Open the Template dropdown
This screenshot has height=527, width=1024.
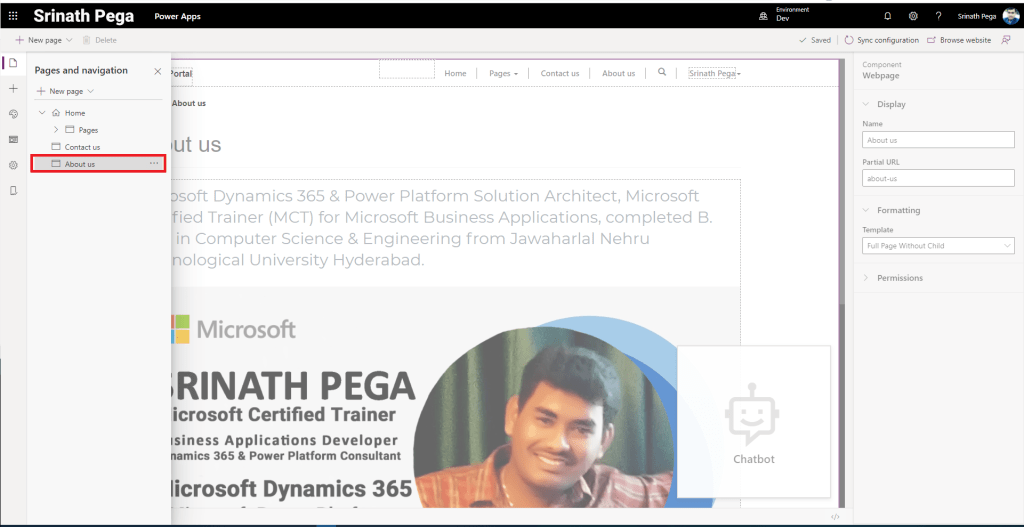click(938, 245)
